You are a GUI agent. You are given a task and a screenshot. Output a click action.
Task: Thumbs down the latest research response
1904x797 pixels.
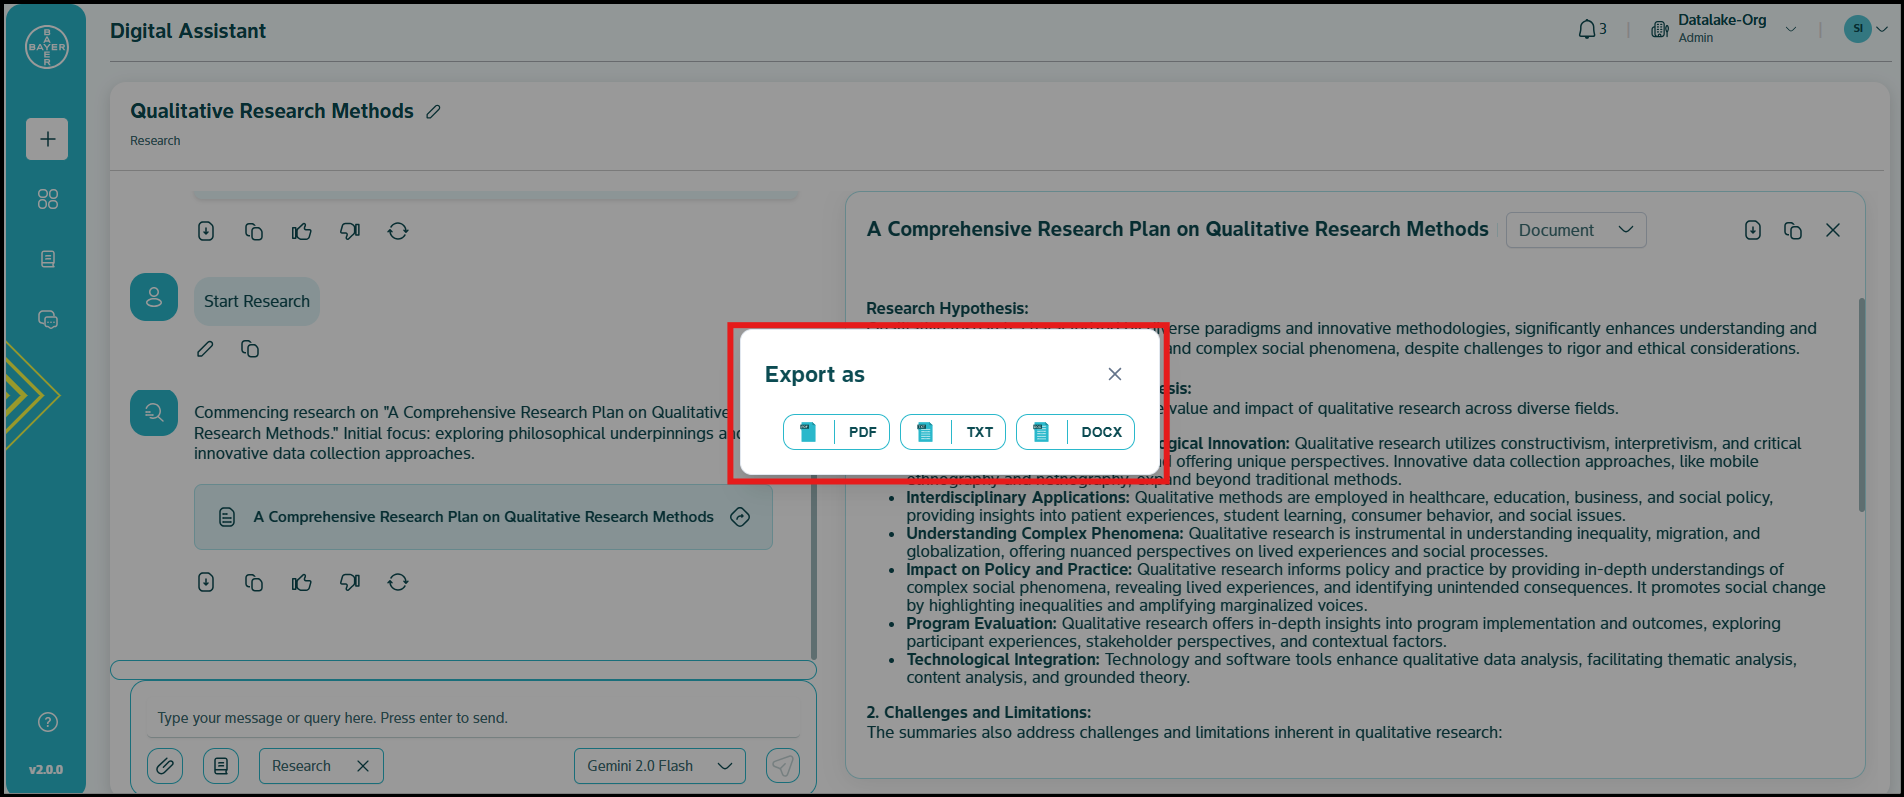[349, 582]
